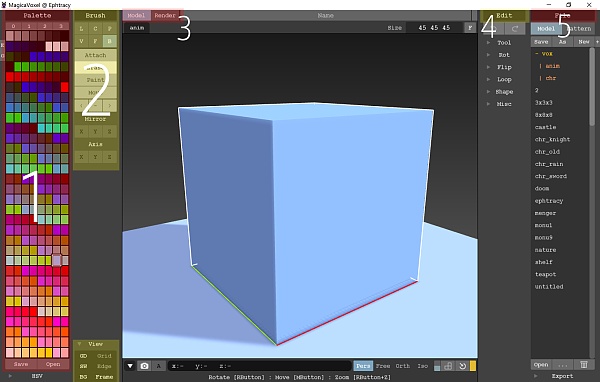Switch to the Render tab
This screenshot has width=600, height=382.
coord(165,15)
